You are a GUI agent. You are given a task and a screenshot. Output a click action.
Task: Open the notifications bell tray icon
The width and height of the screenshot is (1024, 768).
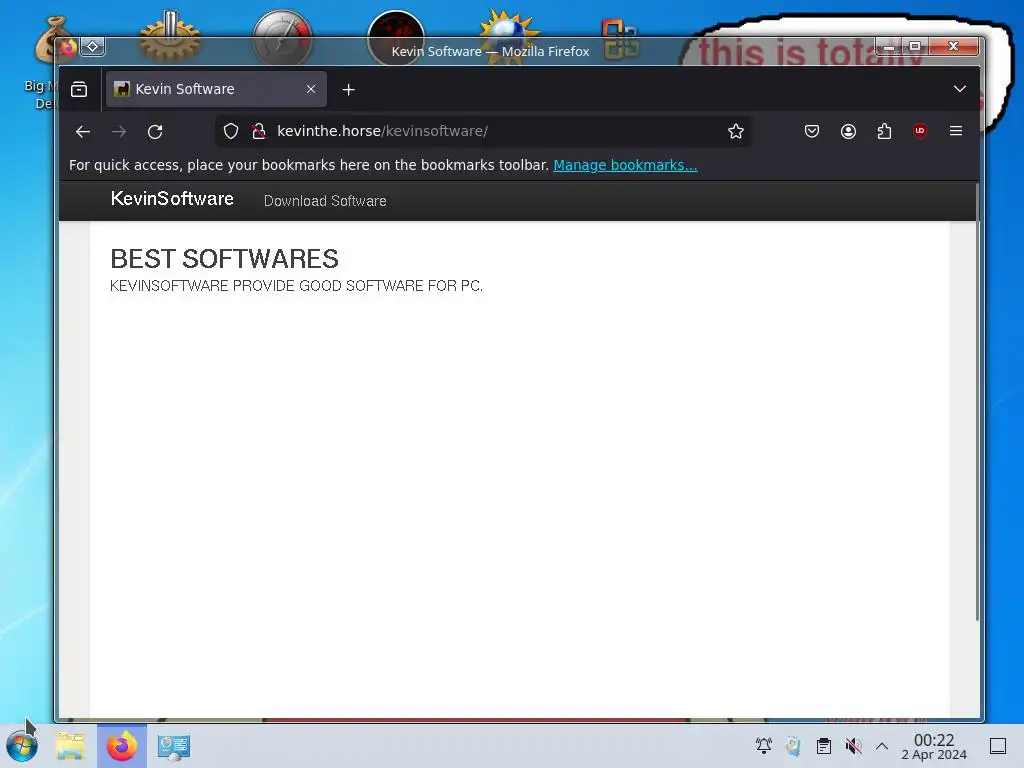[x=763, y=745]
